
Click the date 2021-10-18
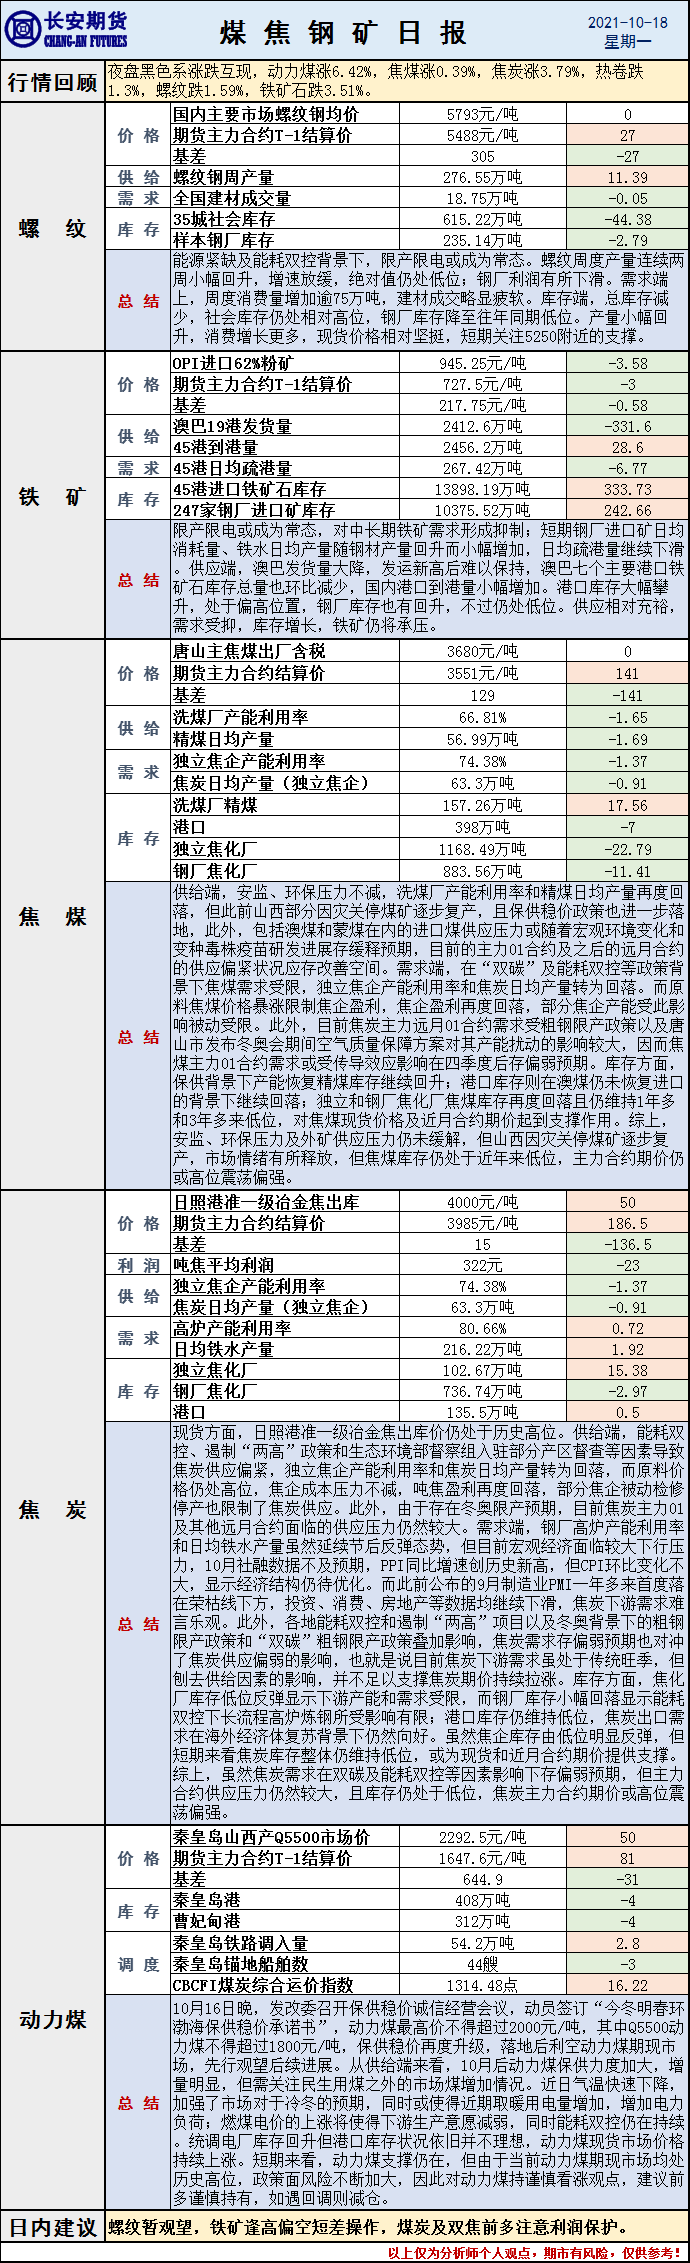(627, 21)
